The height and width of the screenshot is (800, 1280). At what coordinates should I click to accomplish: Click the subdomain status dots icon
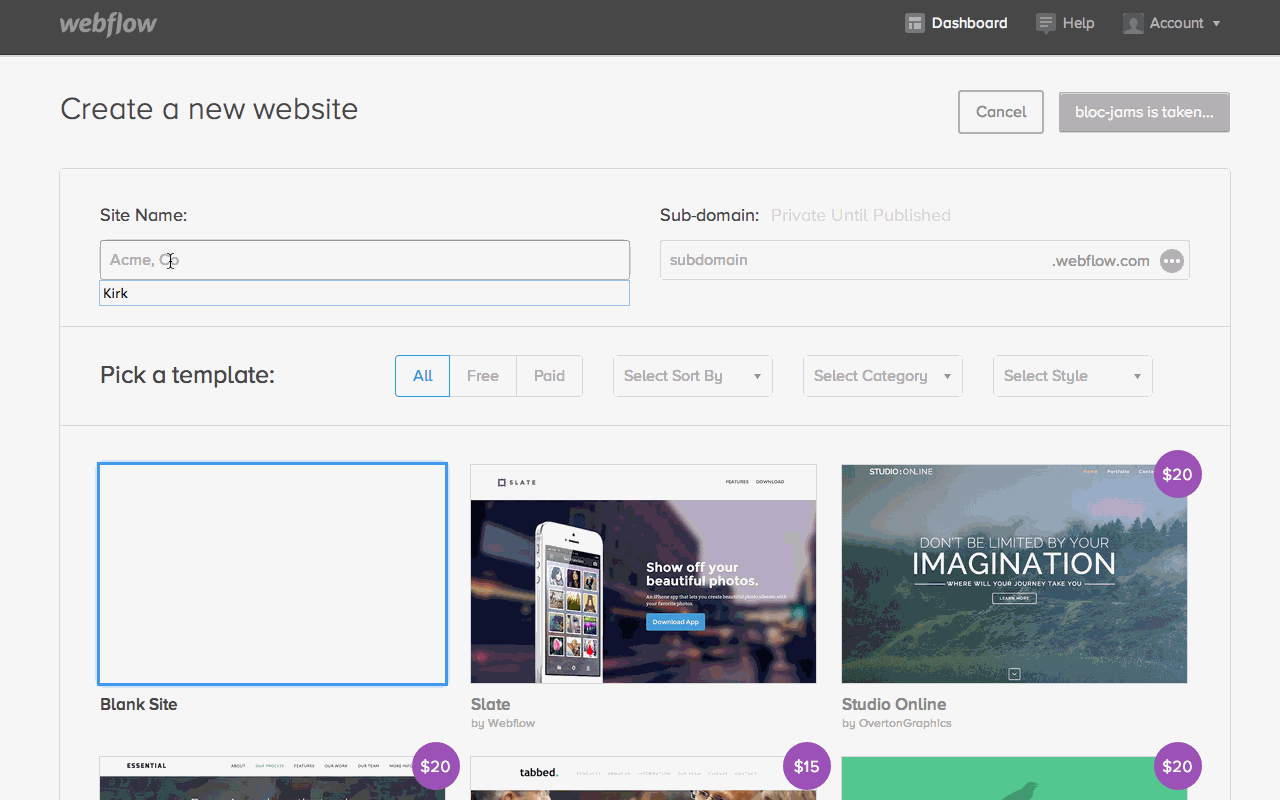1171,261
